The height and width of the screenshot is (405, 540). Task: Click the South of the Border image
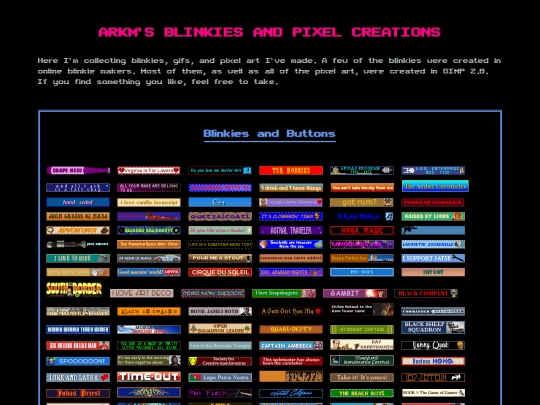[x=74, y=289]
